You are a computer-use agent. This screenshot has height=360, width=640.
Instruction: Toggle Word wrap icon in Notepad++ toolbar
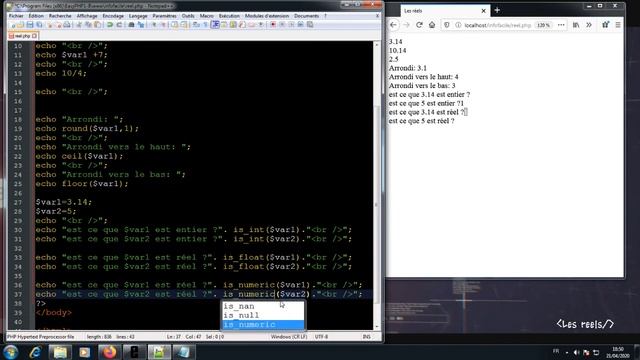196,24
